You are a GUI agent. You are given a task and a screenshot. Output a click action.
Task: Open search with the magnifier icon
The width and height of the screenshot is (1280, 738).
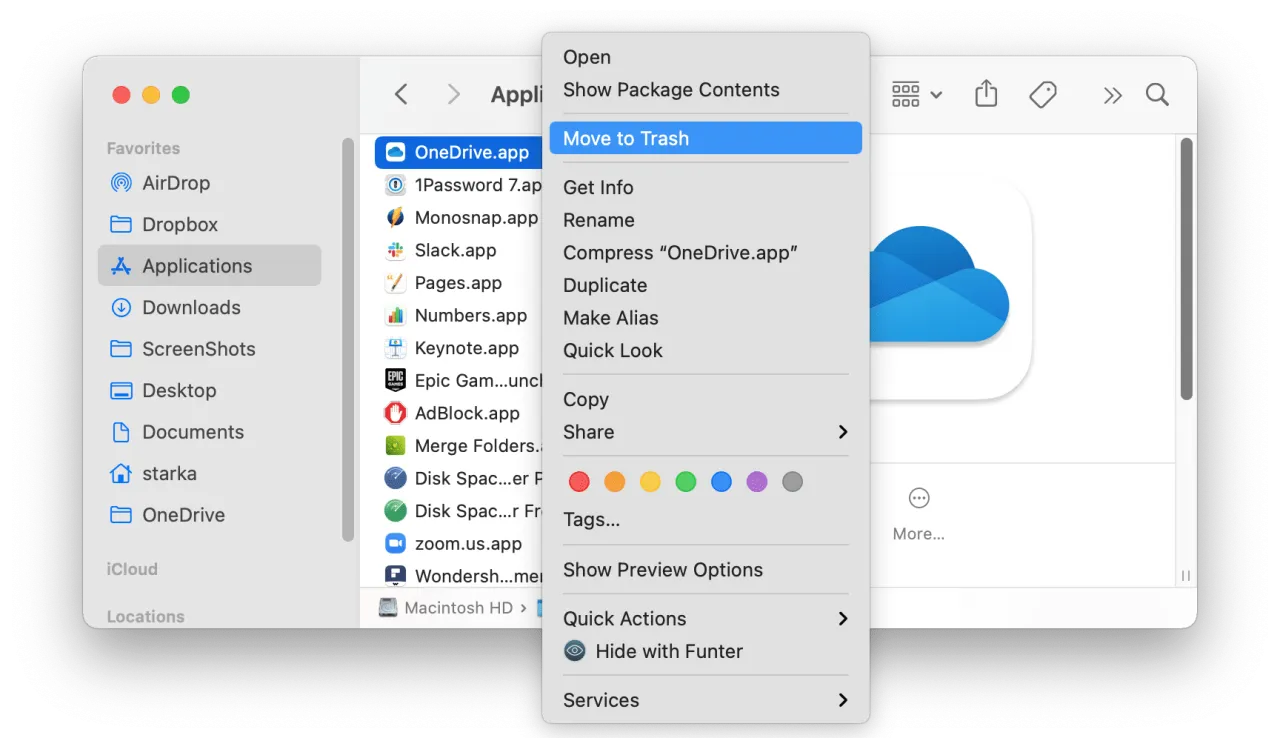1157,95
